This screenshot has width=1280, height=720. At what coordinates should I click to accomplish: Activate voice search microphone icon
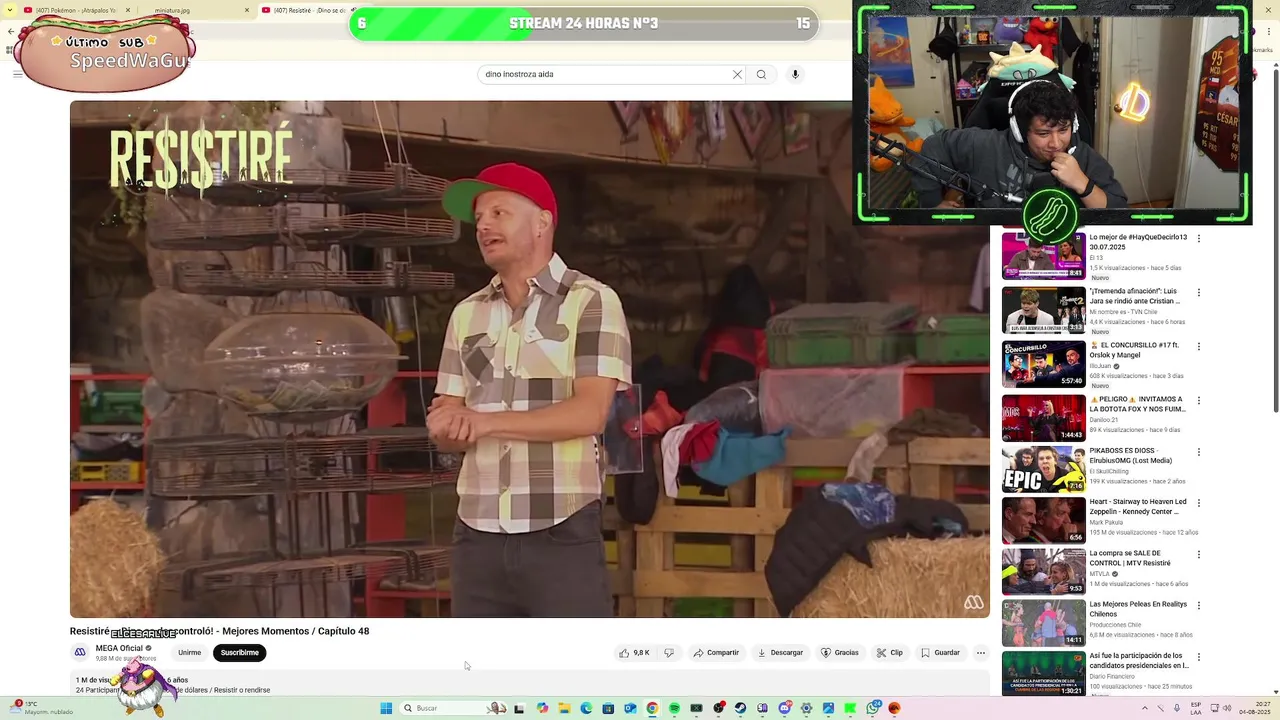[795, 74]
